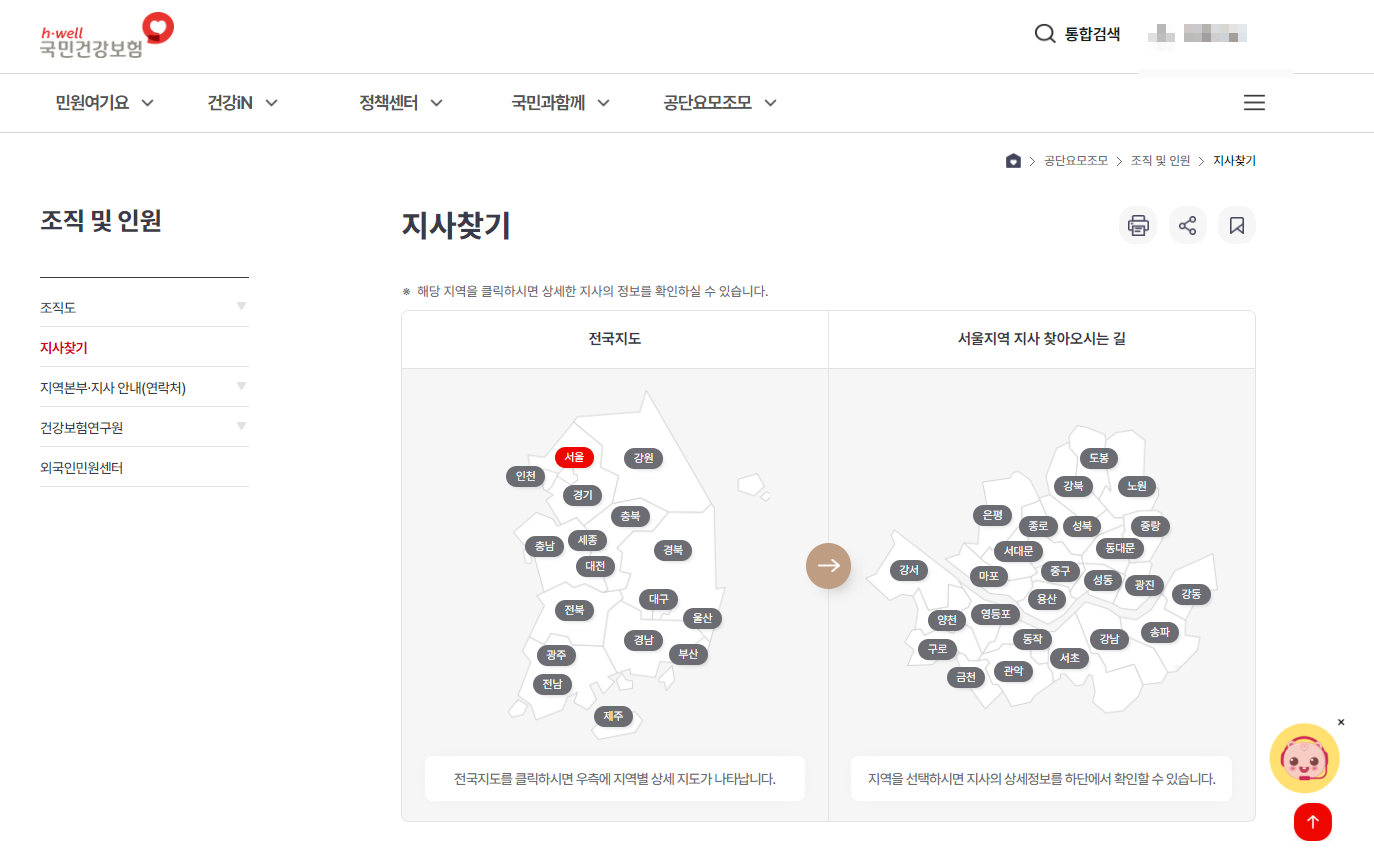The height and width of the screenshot is (848, 1374).
Task: Open 통합검색 search icon
Action: click(1045, 34)
